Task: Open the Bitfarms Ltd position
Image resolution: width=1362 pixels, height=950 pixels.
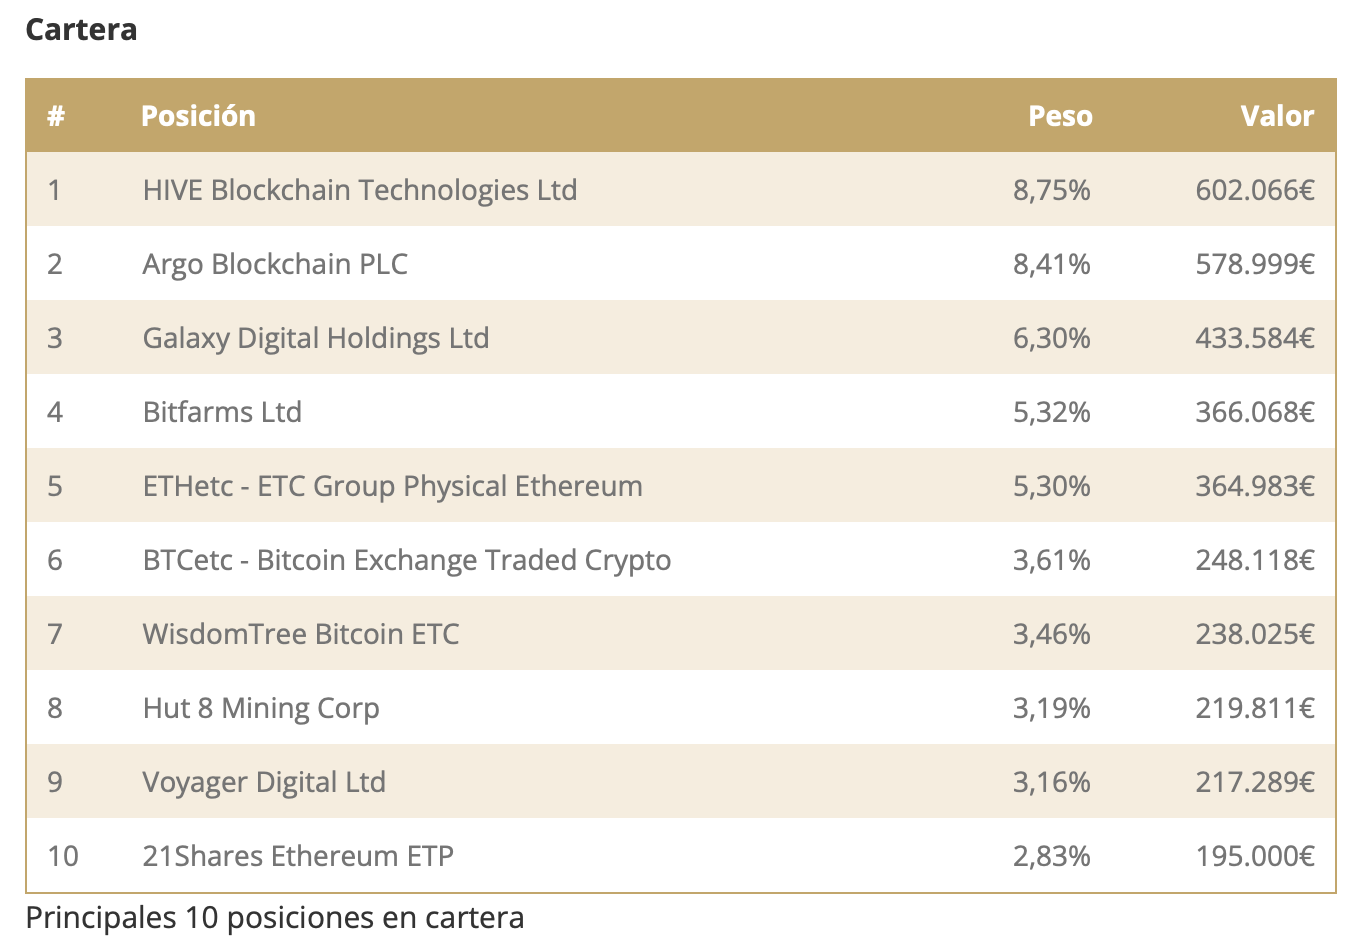Action: tap(222, 412)
